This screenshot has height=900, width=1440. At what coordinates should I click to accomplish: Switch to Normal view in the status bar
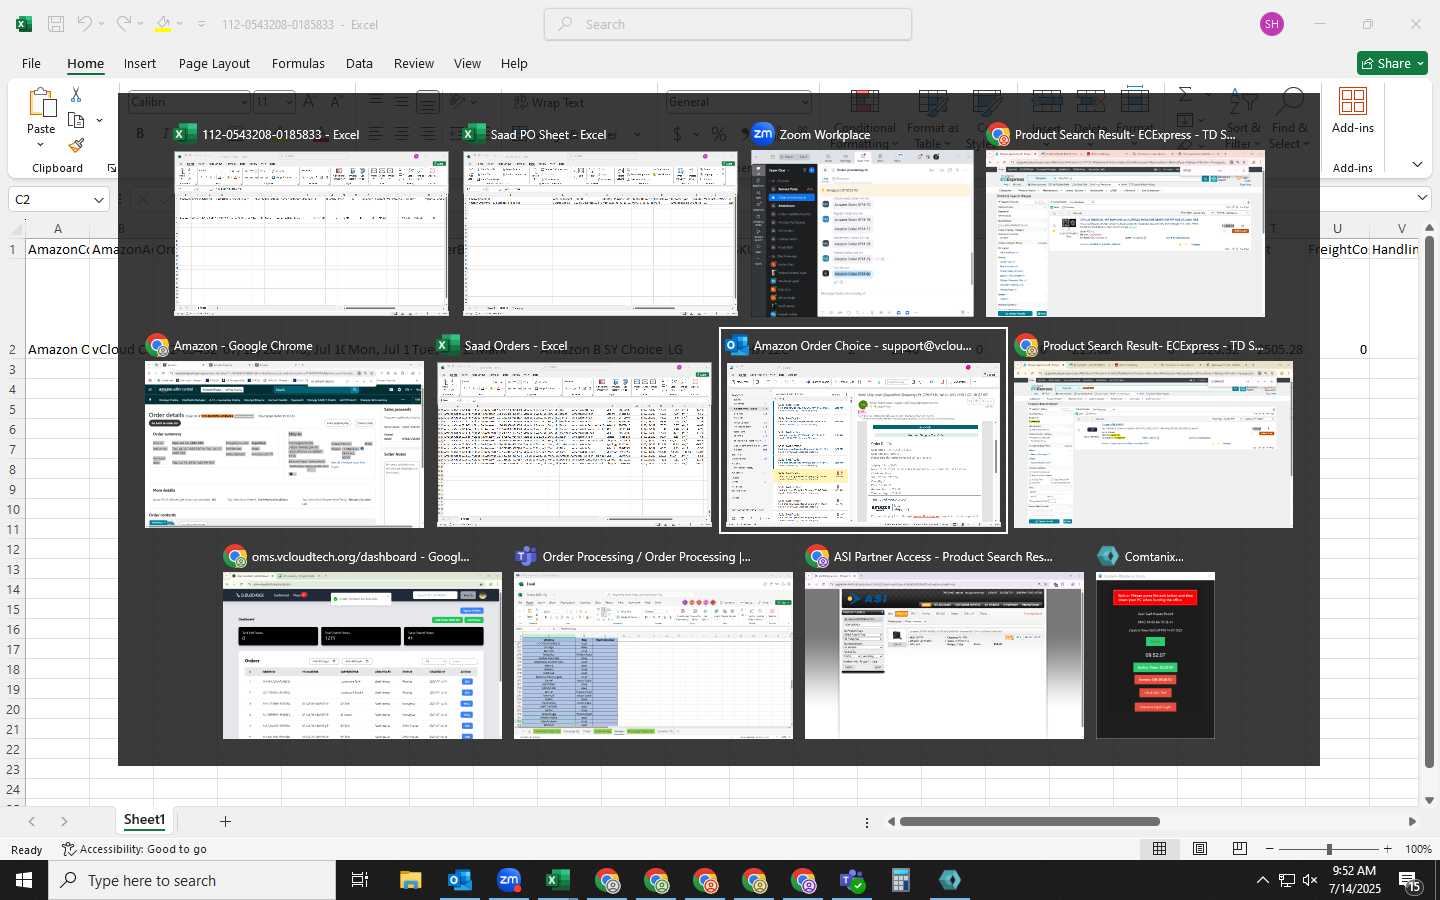pyautogui.click(x=1159, y=848)
